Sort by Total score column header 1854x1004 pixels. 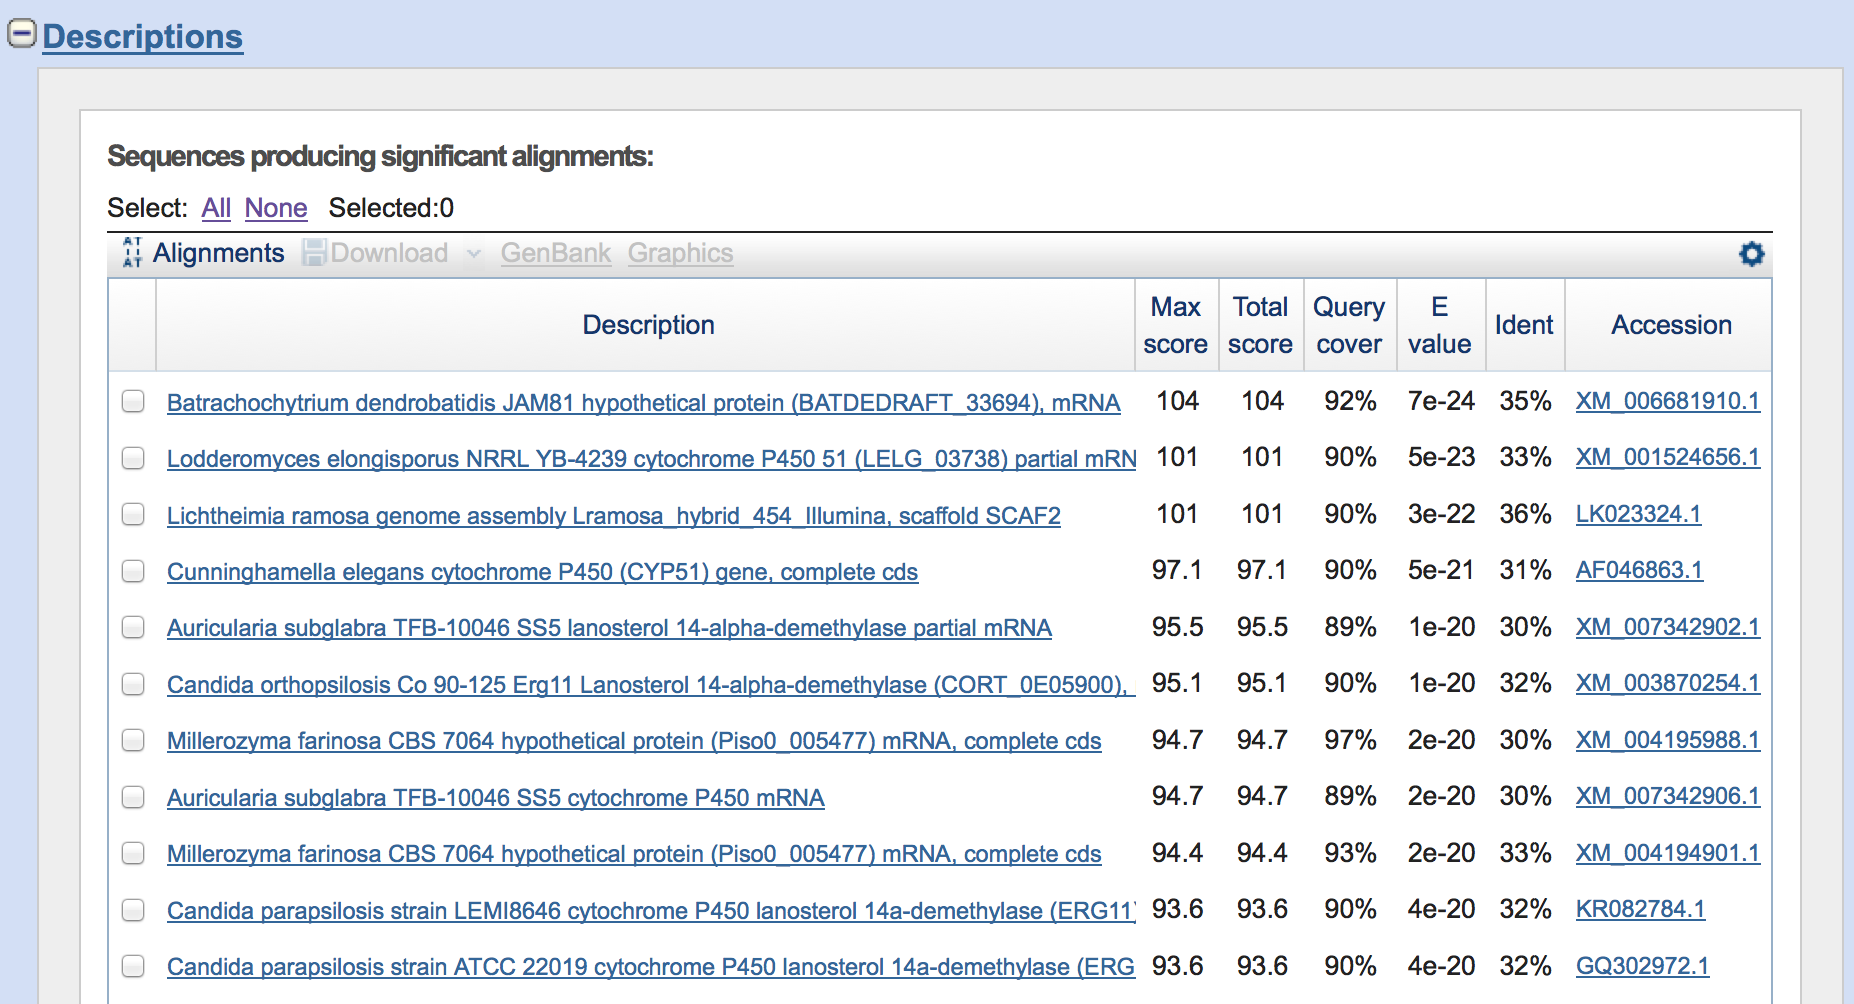(1260, 325)
